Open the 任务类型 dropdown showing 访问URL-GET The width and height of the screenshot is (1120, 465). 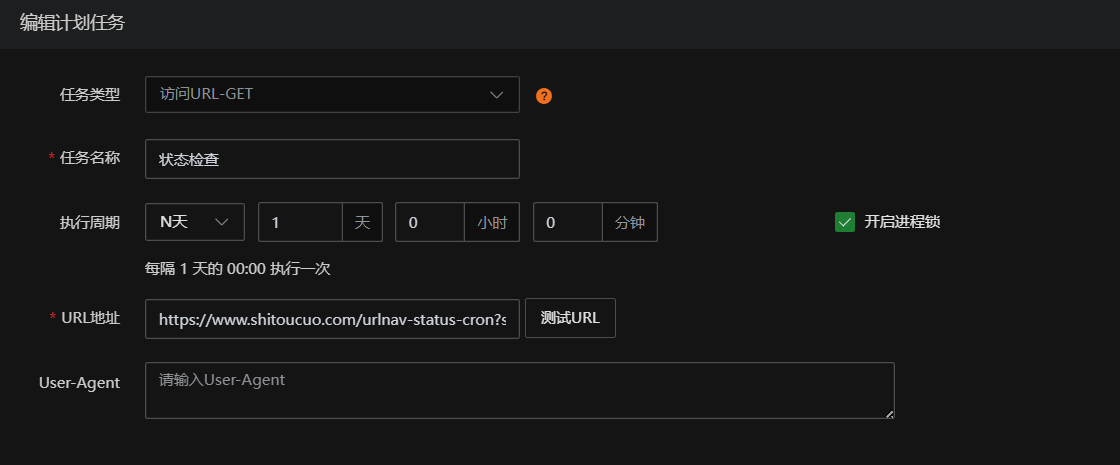coord(320,95)
